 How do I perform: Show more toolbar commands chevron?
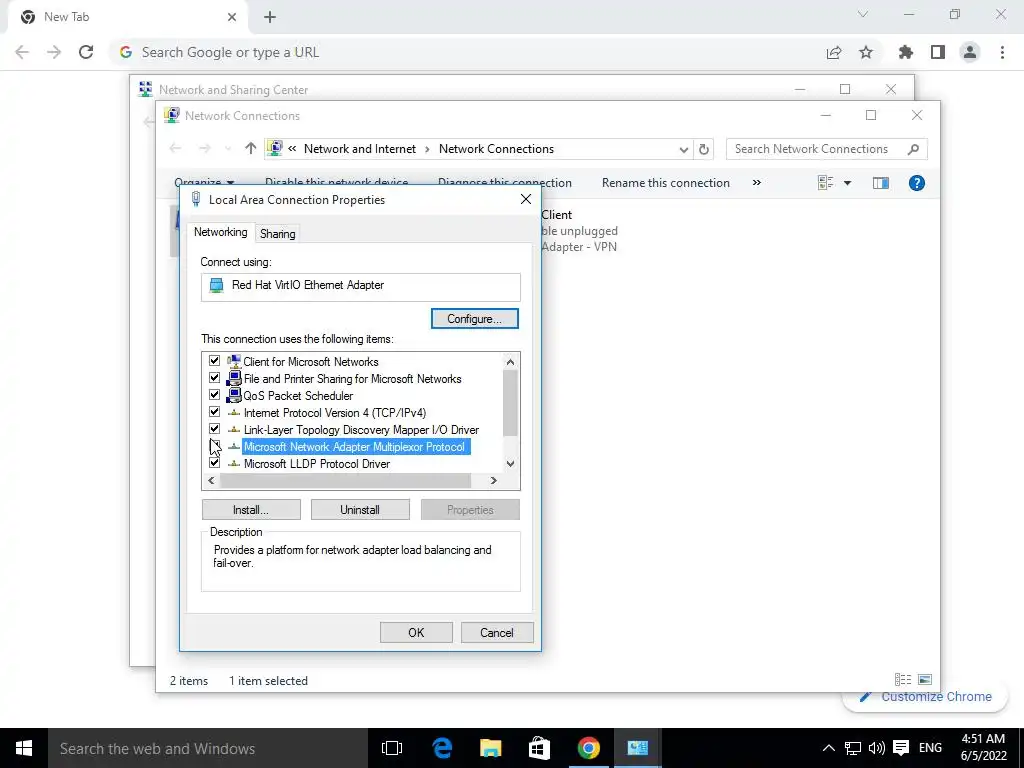[756, 183]
